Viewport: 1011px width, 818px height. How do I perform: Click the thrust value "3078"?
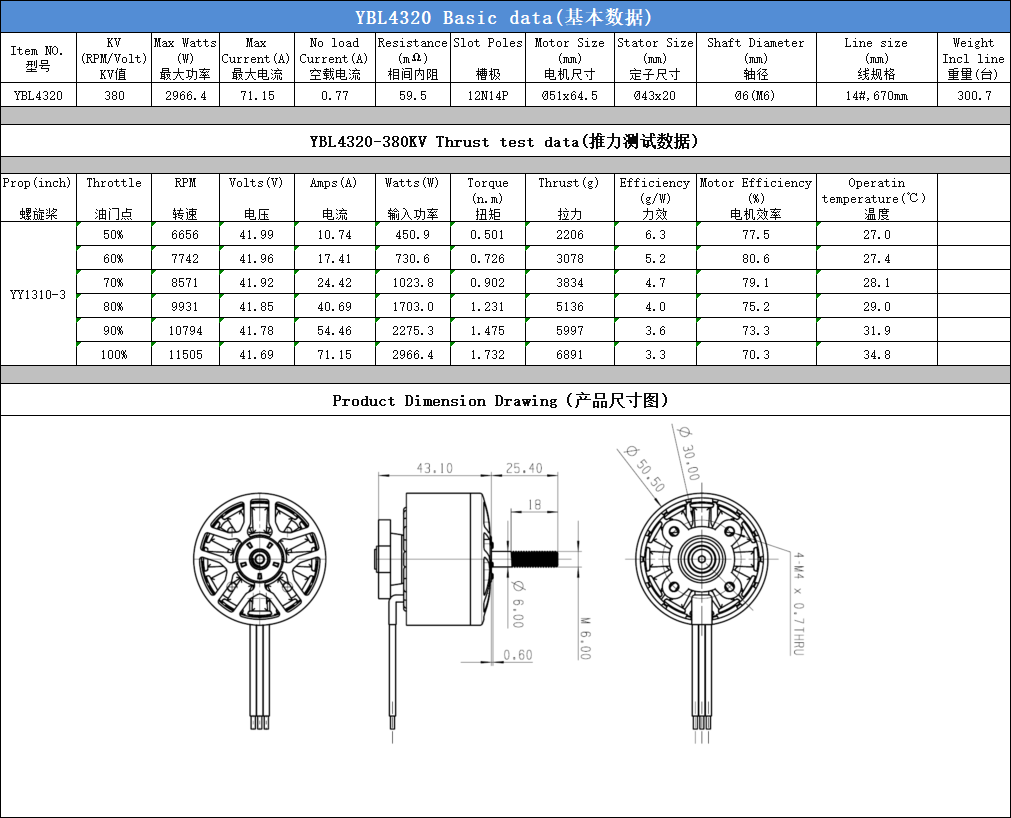(x=570, y=258)
